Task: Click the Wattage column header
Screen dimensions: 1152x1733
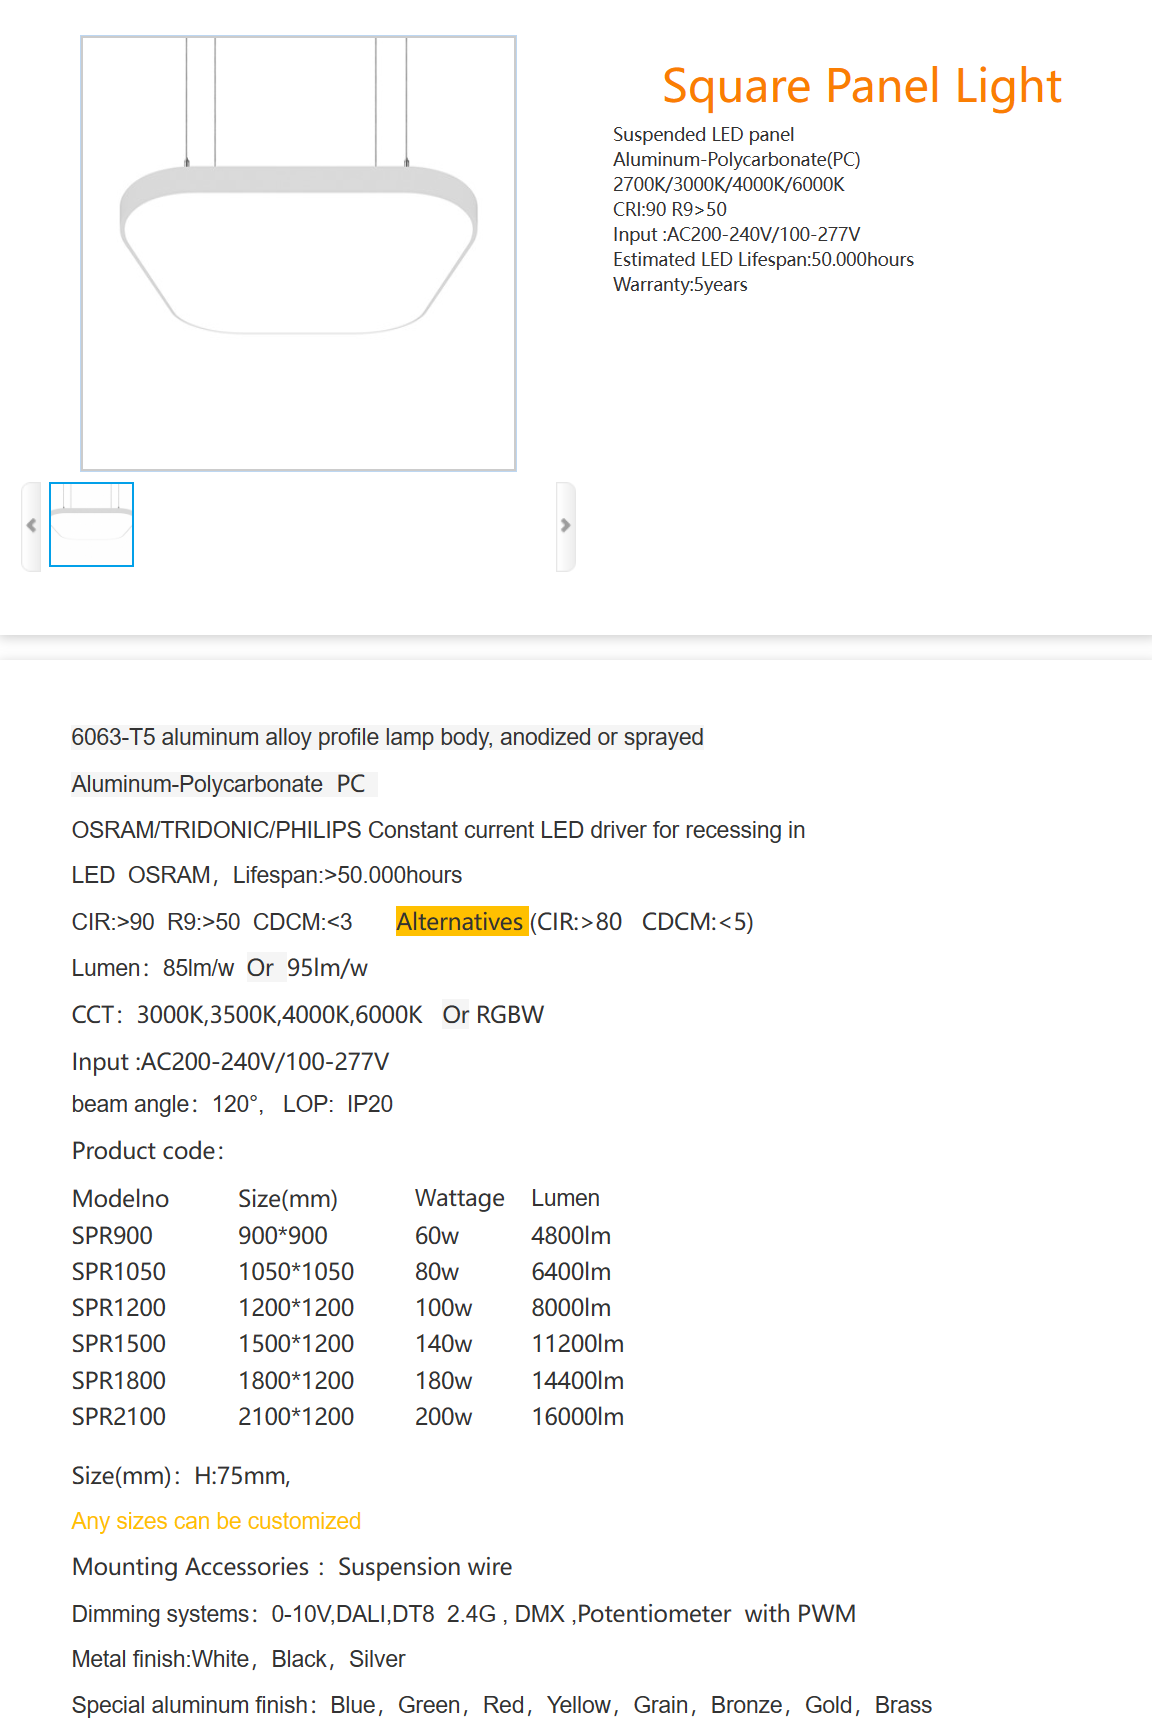Action: click(460, 1199)
